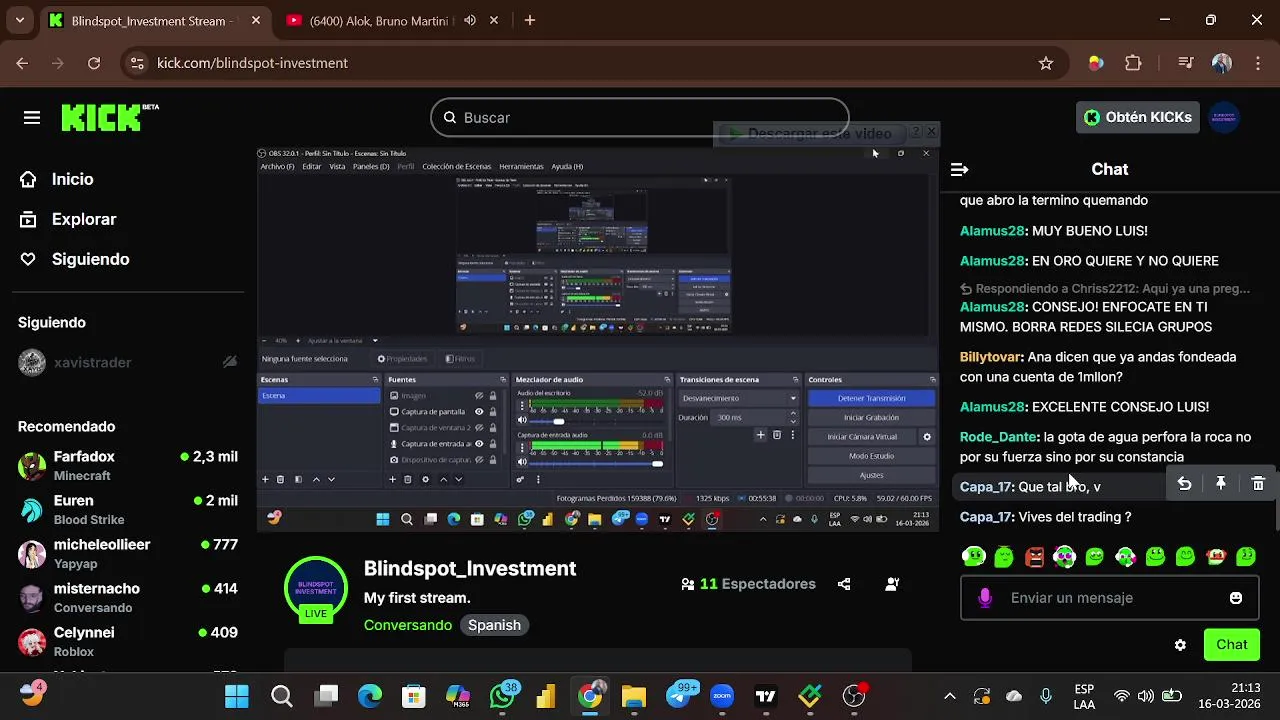Click the Obtén KICKs button
1280x720 pixels.
[x=1137, y=117]
